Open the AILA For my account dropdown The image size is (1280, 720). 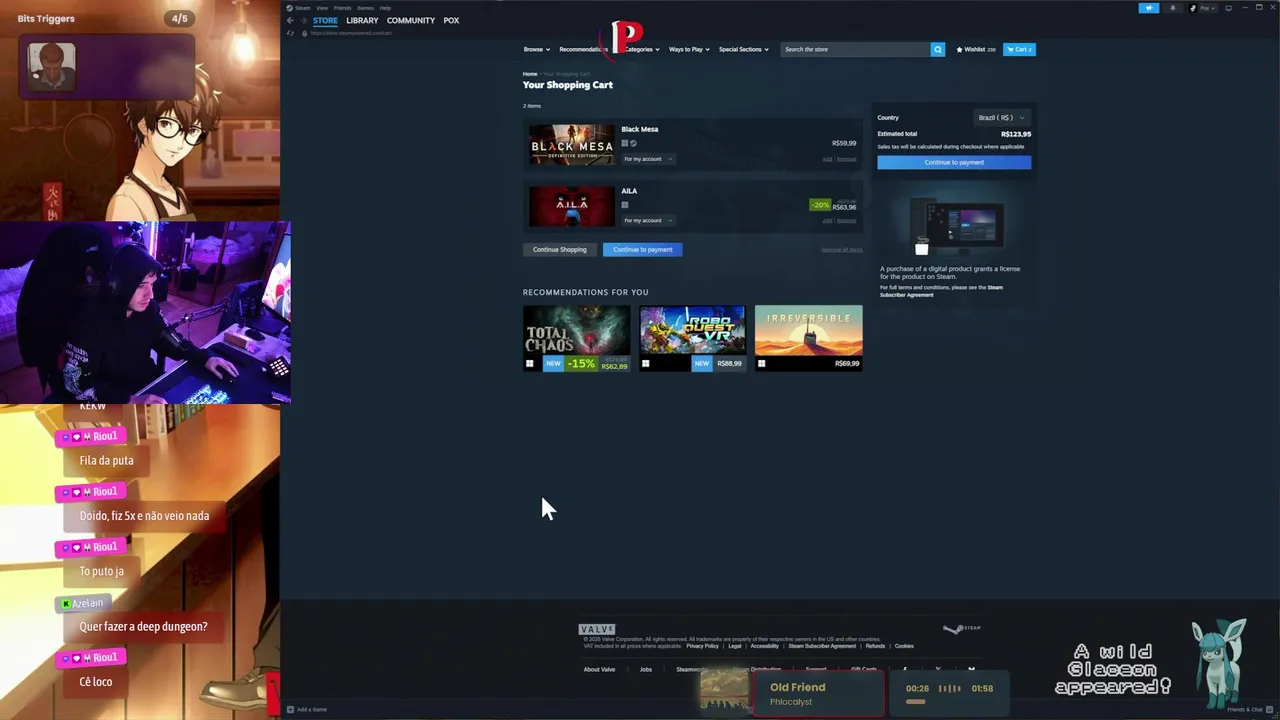coord(647,221)
